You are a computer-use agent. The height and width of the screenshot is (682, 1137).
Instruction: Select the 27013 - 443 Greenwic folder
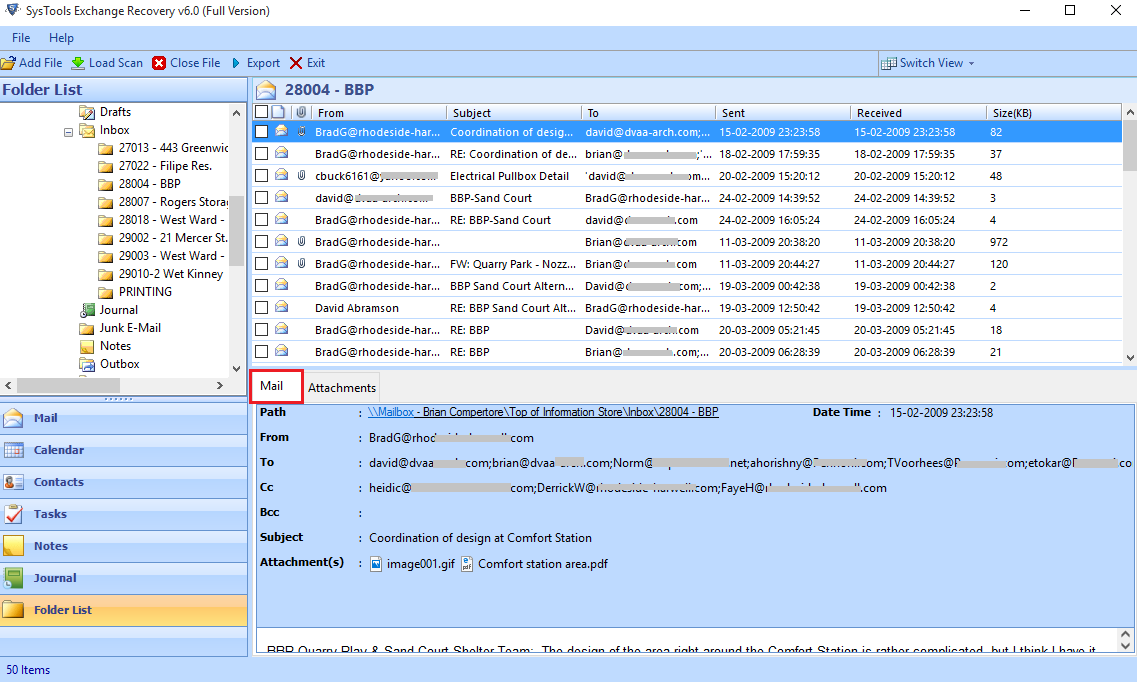click(x=173, y=148)
